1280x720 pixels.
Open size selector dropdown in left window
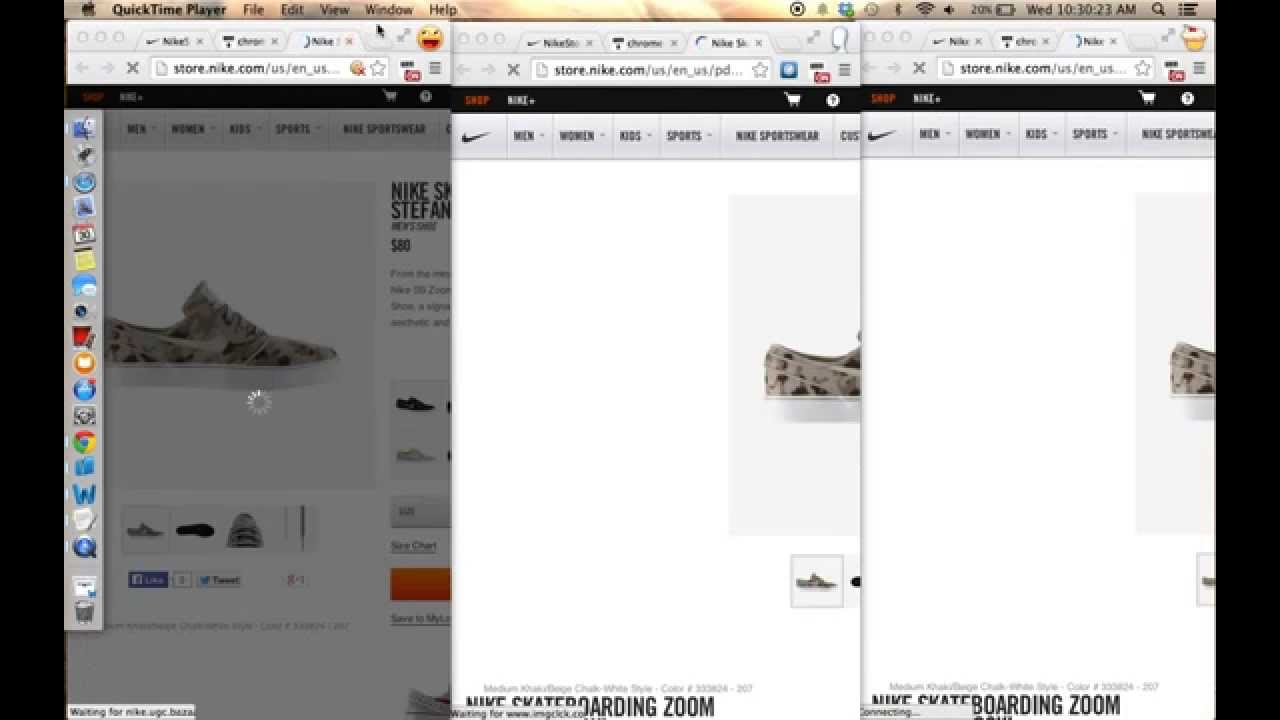[420, 512]
